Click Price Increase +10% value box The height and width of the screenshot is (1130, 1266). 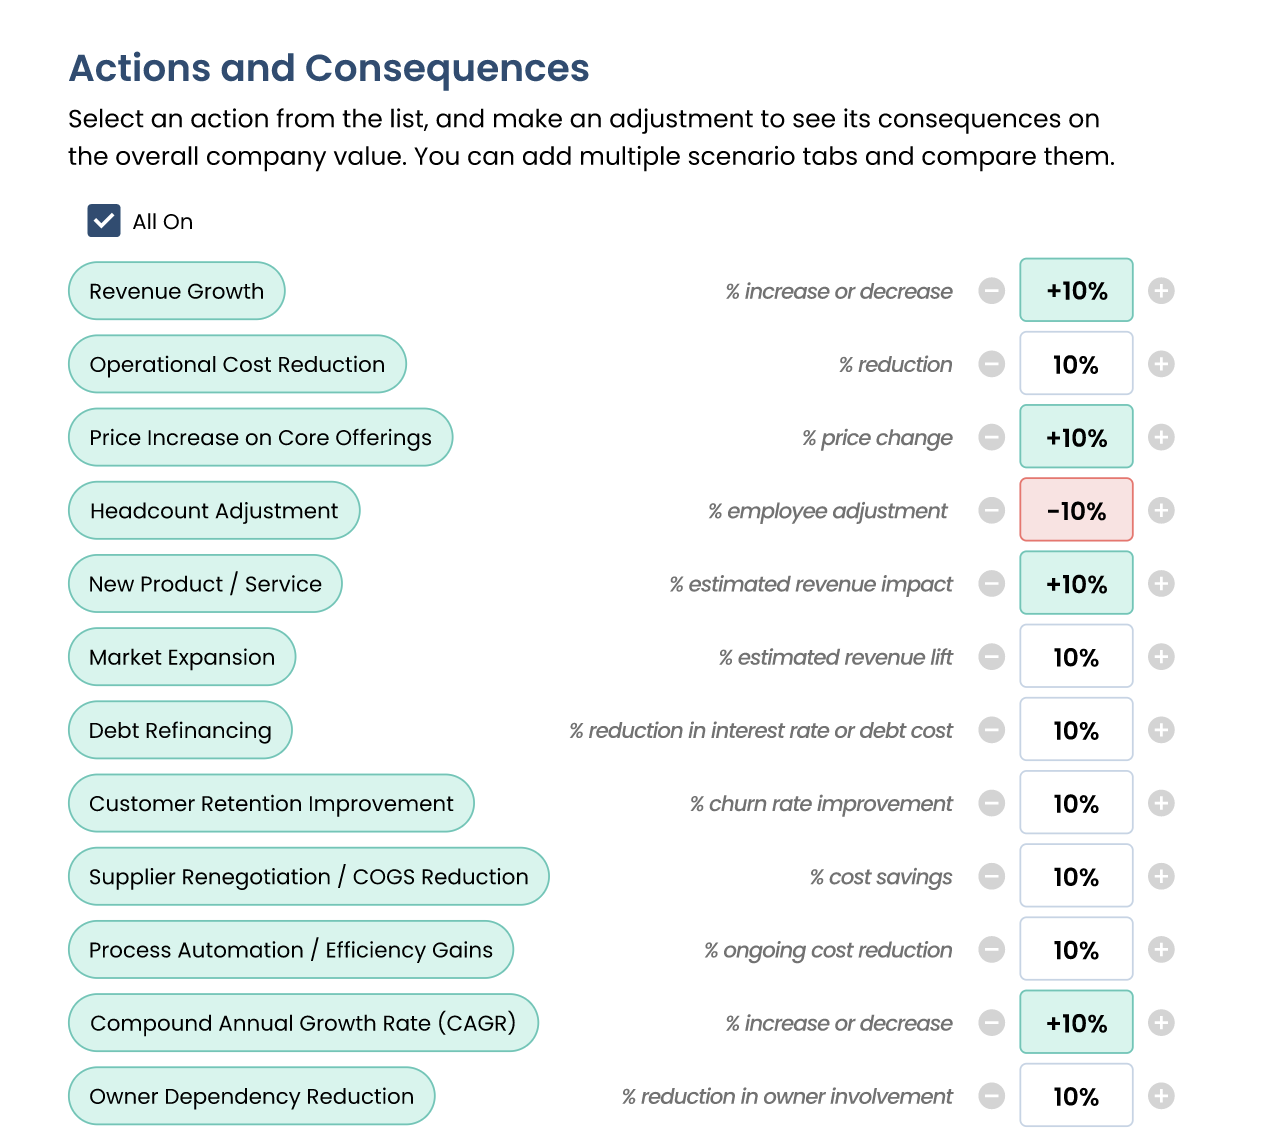tap(1076, 437)
